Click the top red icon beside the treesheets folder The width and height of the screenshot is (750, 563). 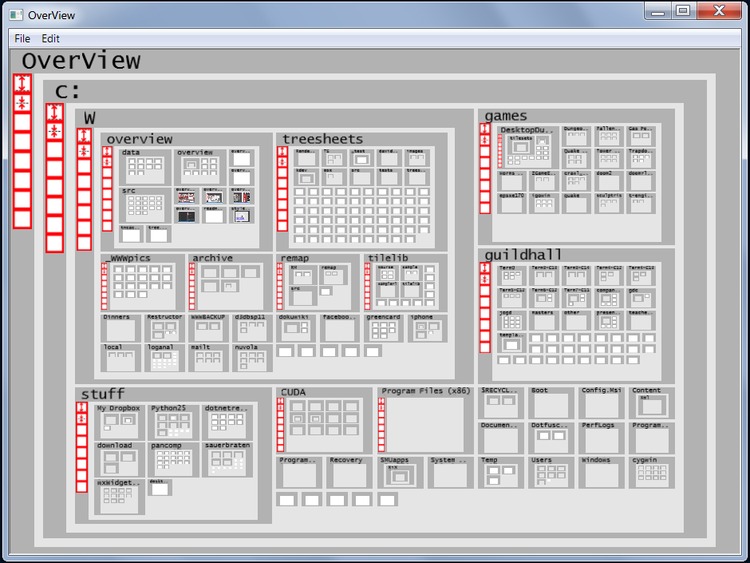tap(282, 152)
